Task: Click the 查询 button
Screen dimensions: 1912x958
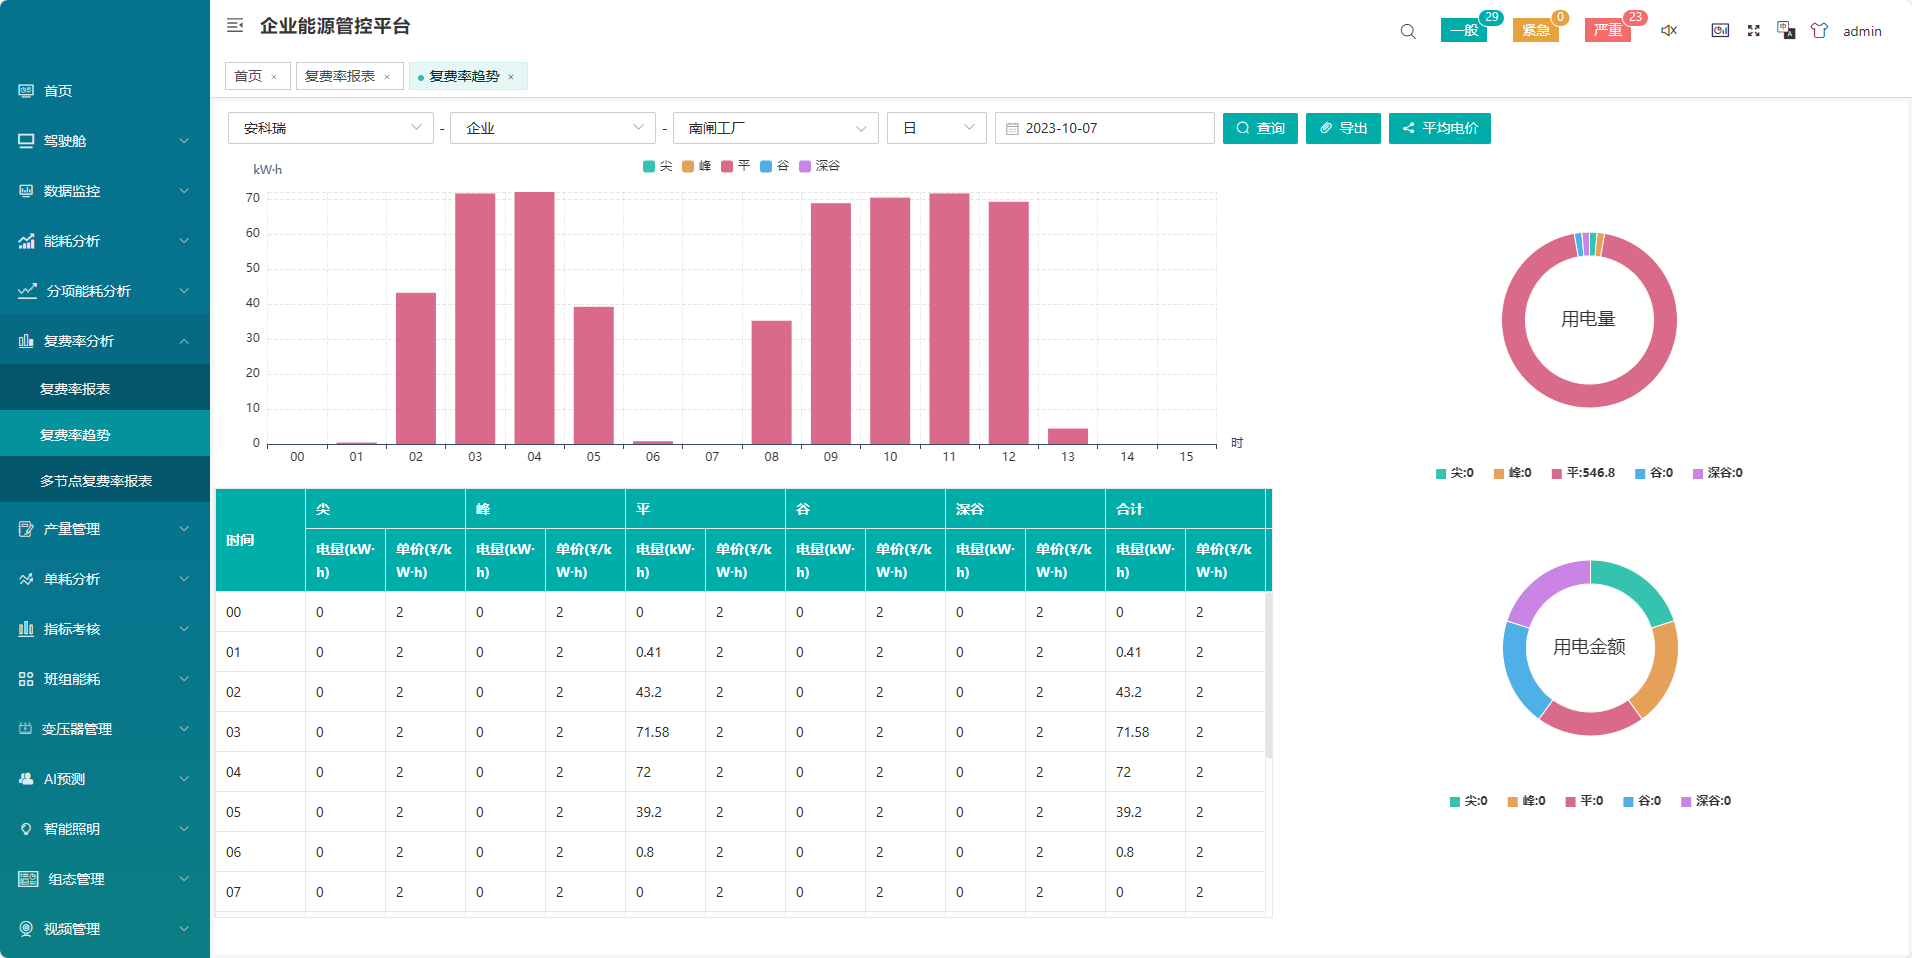Action: tap(1260, 128)
